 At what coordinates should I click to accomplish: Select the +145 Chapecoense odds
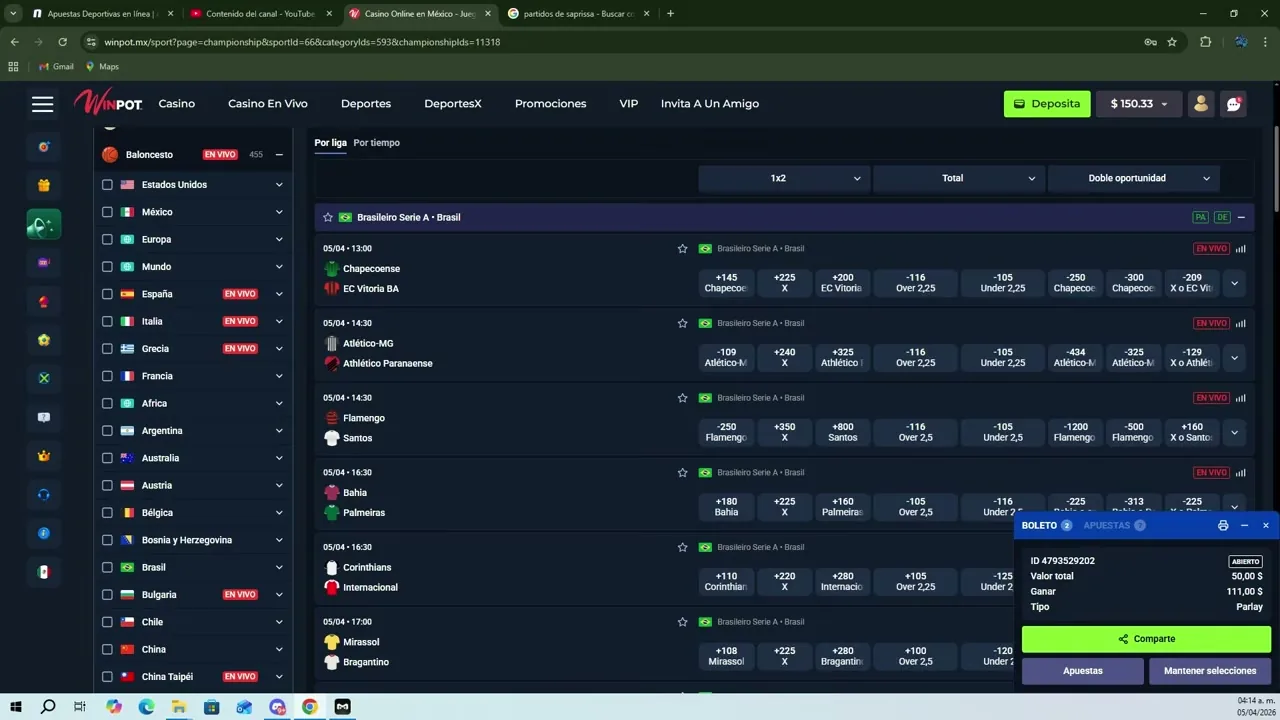[x=726, y=283]
